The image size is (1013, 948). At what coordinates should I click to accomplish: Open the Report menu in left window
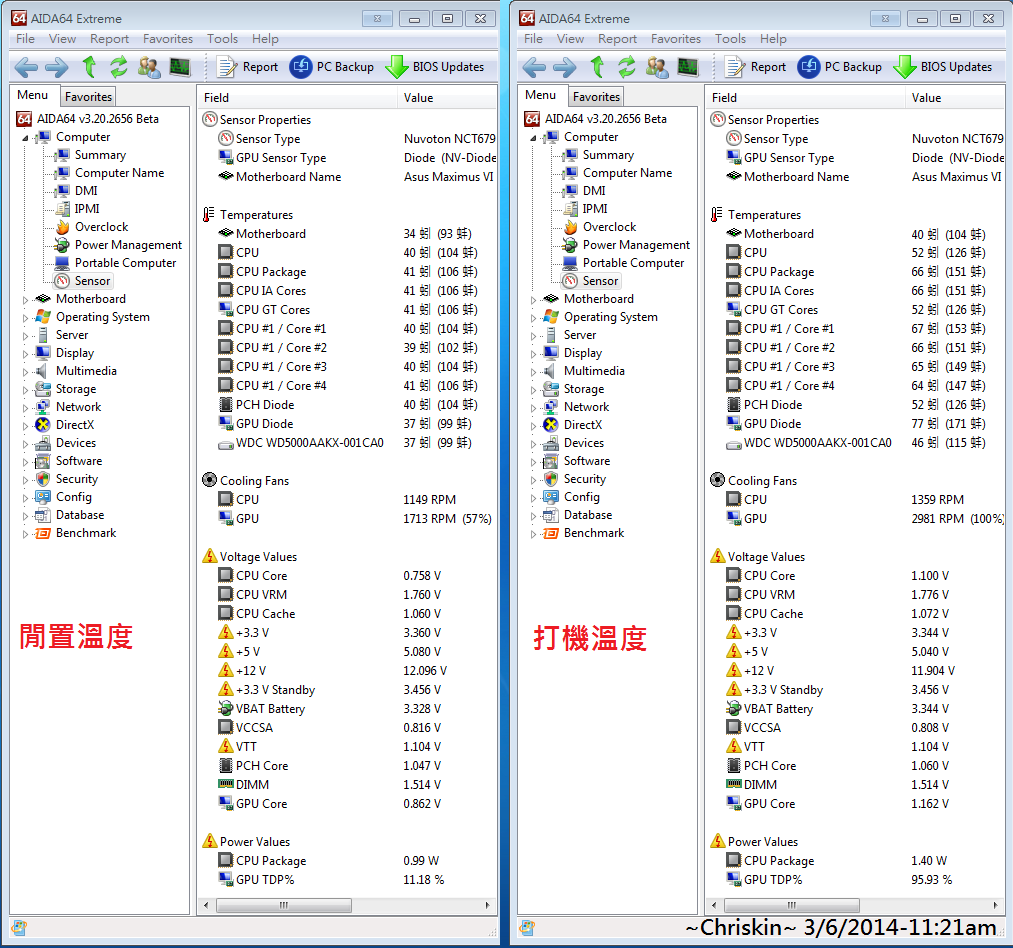coord(109,39)
